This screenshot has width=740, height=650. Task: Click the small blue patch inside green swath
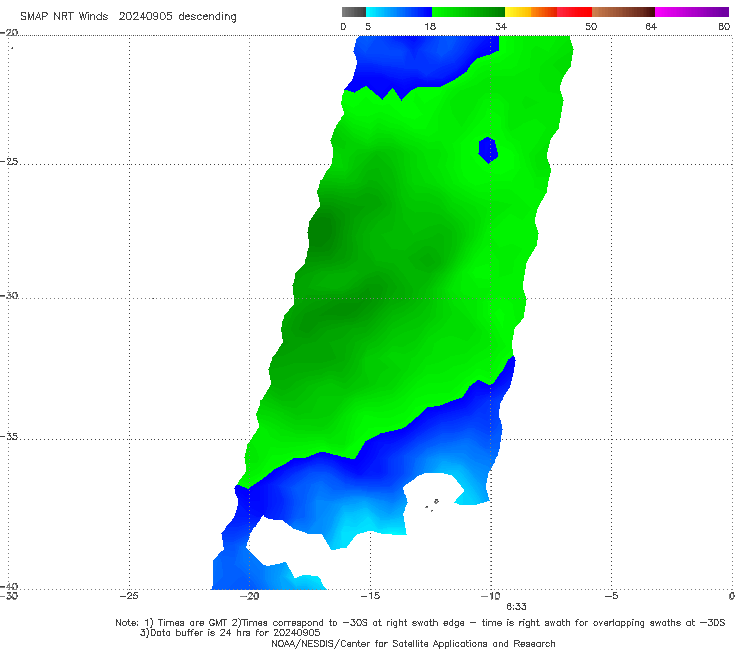click(x=488, y=150)
